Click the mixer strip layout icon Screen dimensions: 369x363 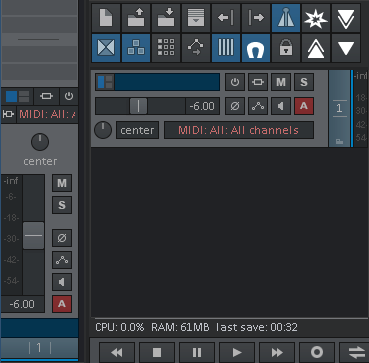(x=17, y=97)
